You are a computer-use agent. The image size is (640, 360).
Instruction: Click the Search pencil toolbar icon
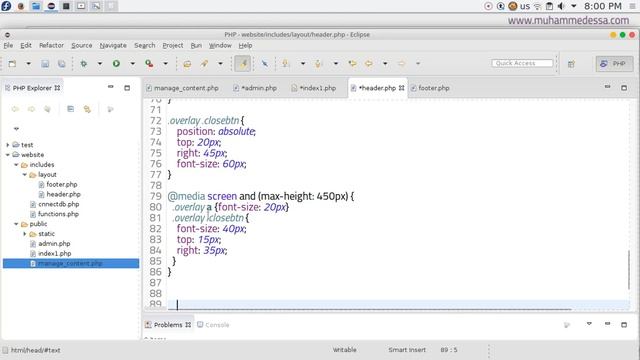[204, 64]
